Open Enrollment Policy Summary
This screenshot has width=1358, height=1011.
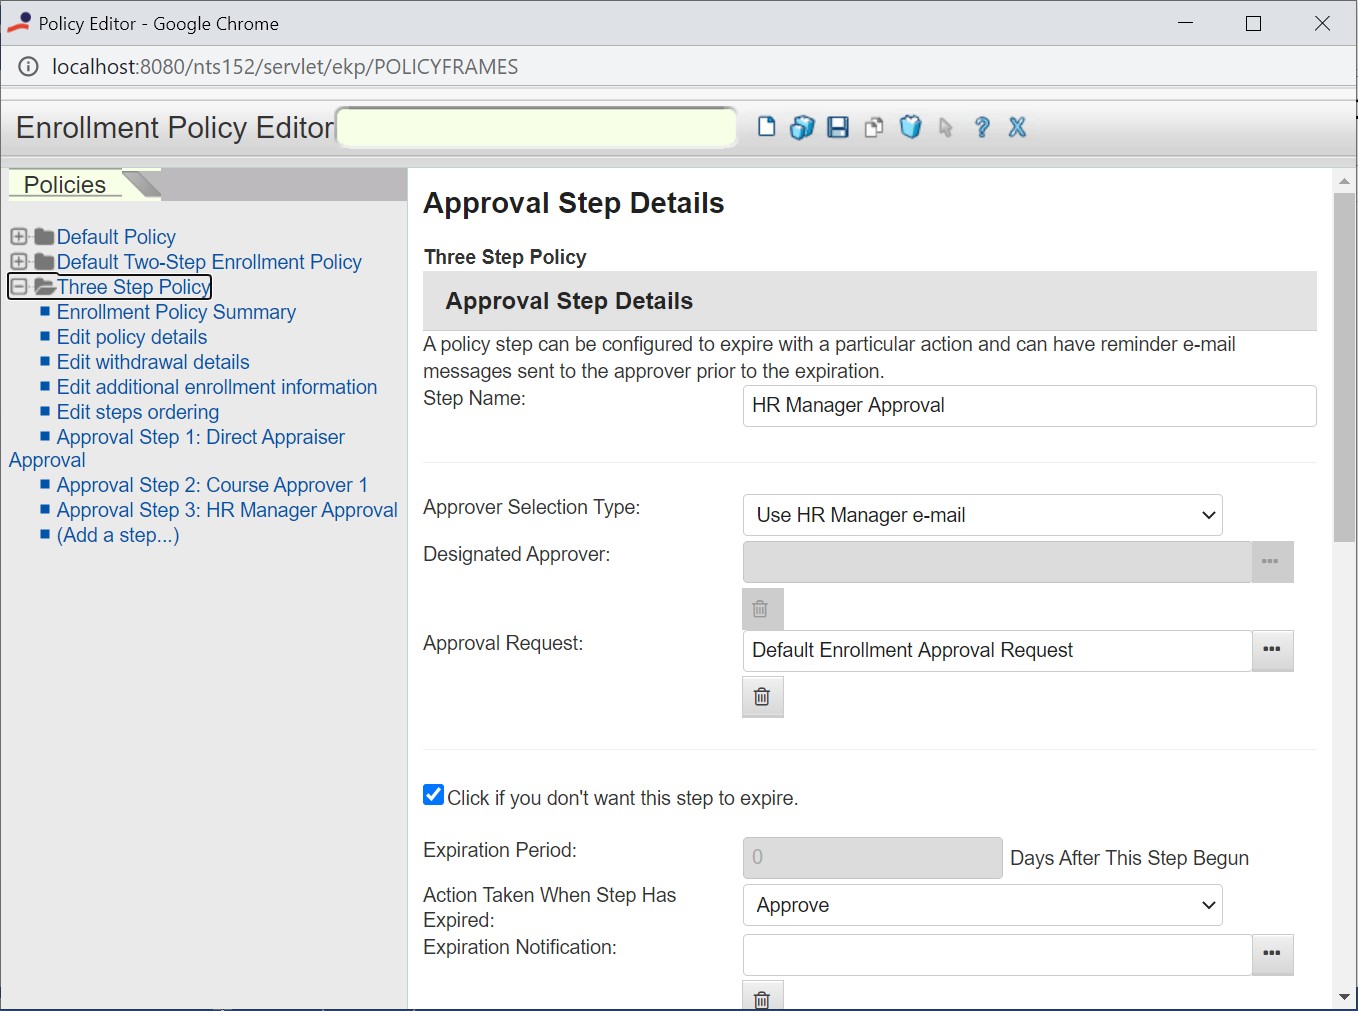point(176,312)
